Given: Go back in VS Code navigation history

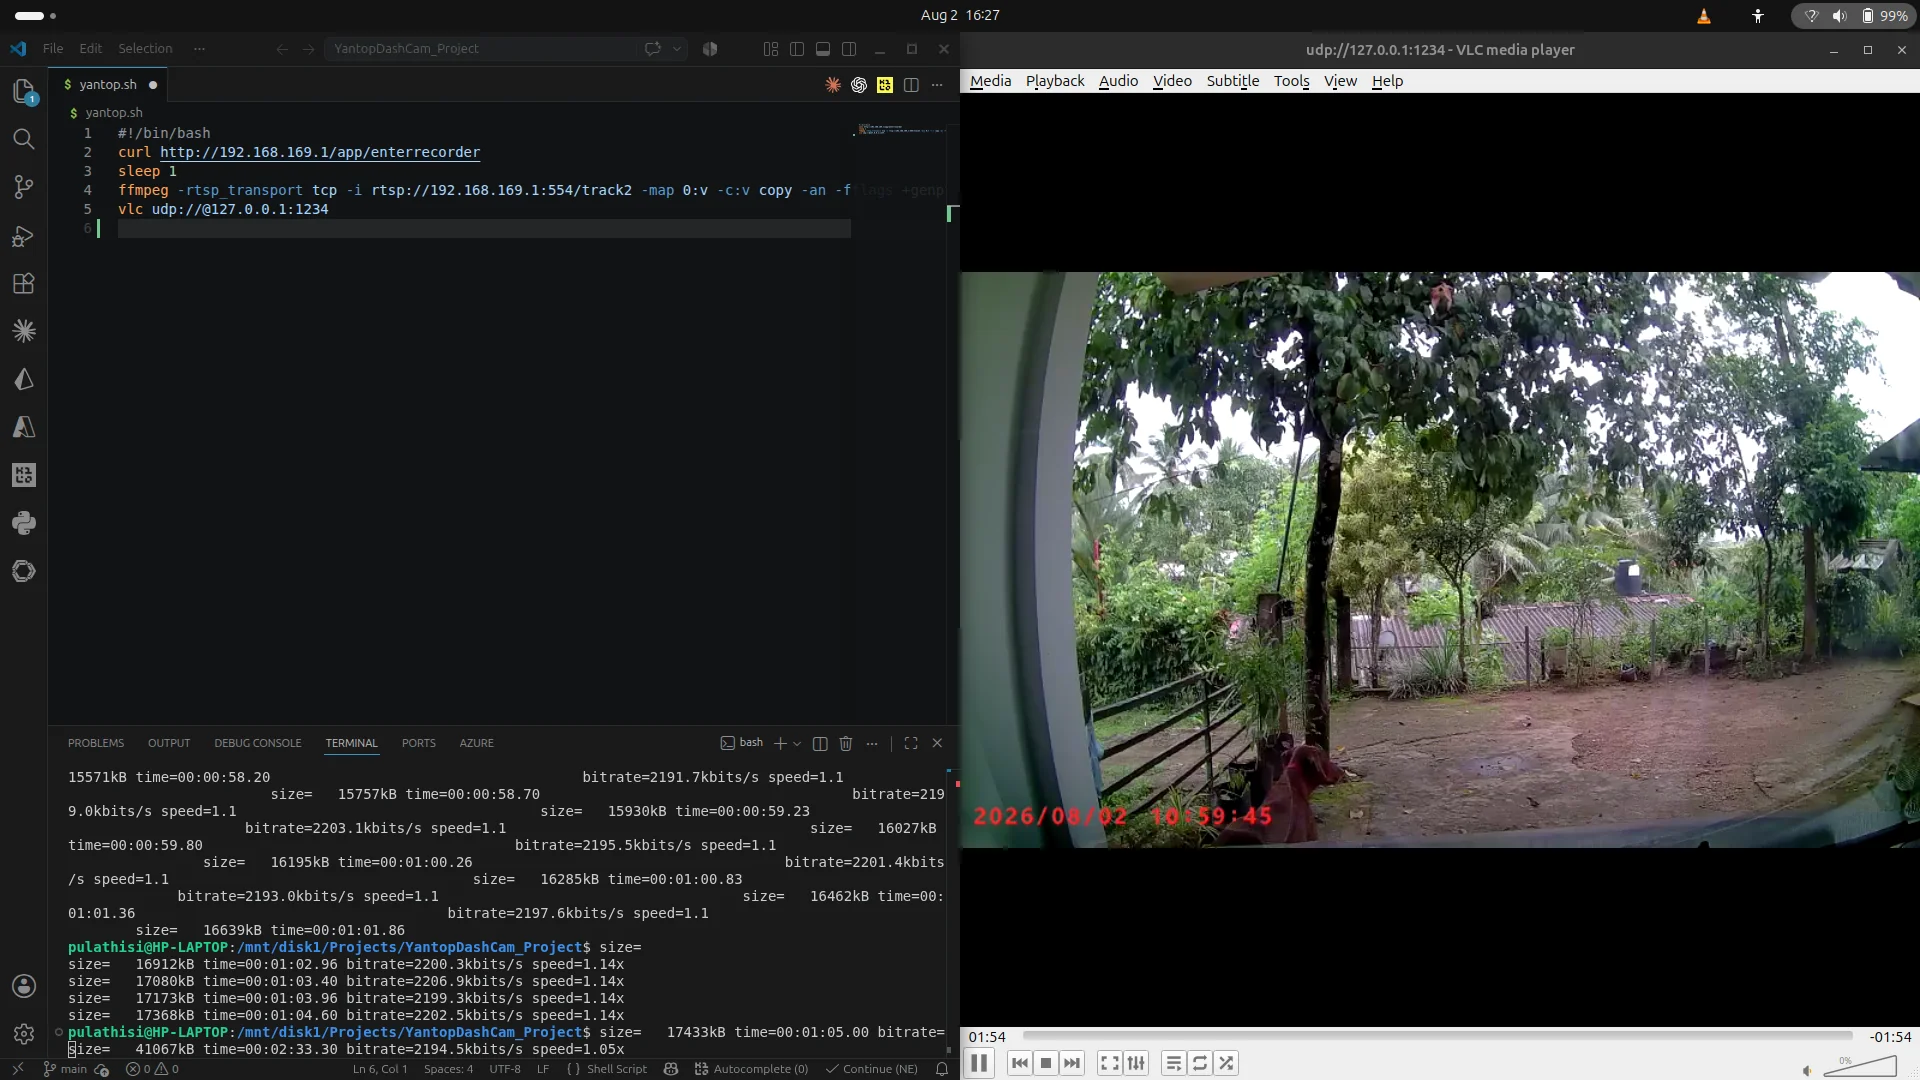Looking at the screenshot, I should 282,49.
